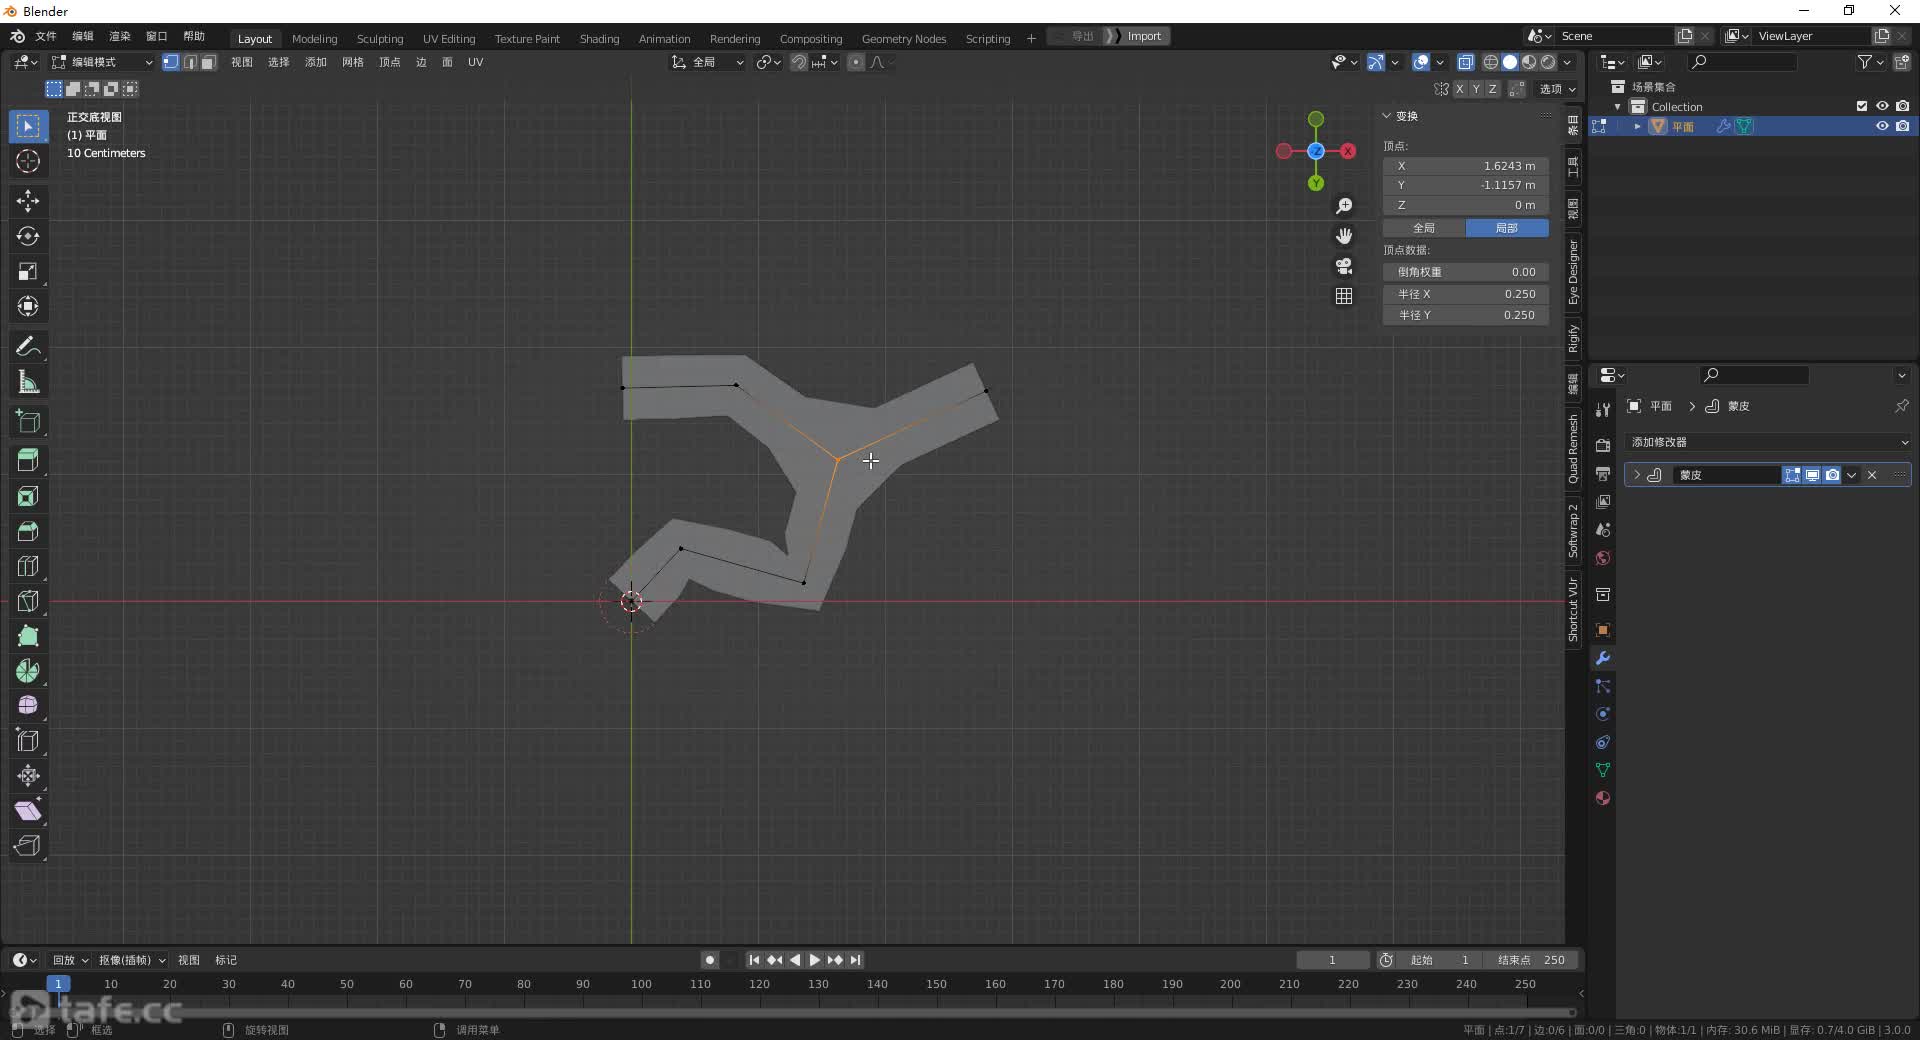This screenshot has width=1920, height=1040.
Task: Open 回放 playback dropdown
Action: pos(70,960)
